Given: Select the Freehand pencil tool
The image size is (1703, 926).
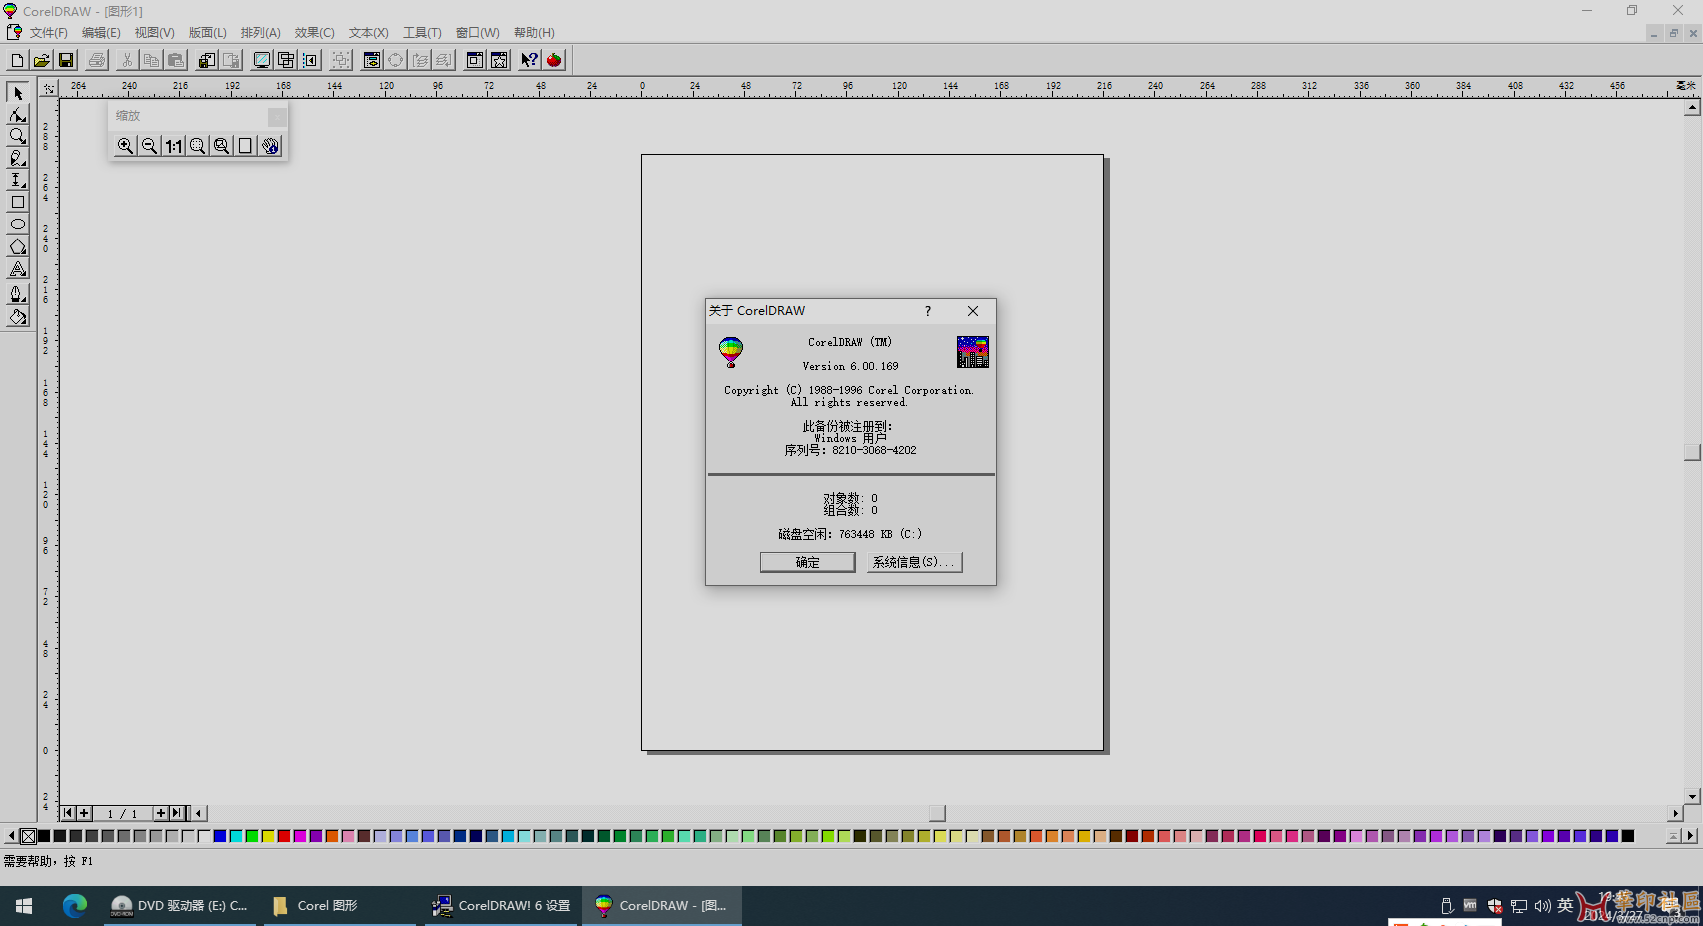Looking at the screenshot, I should coord(17,159).
